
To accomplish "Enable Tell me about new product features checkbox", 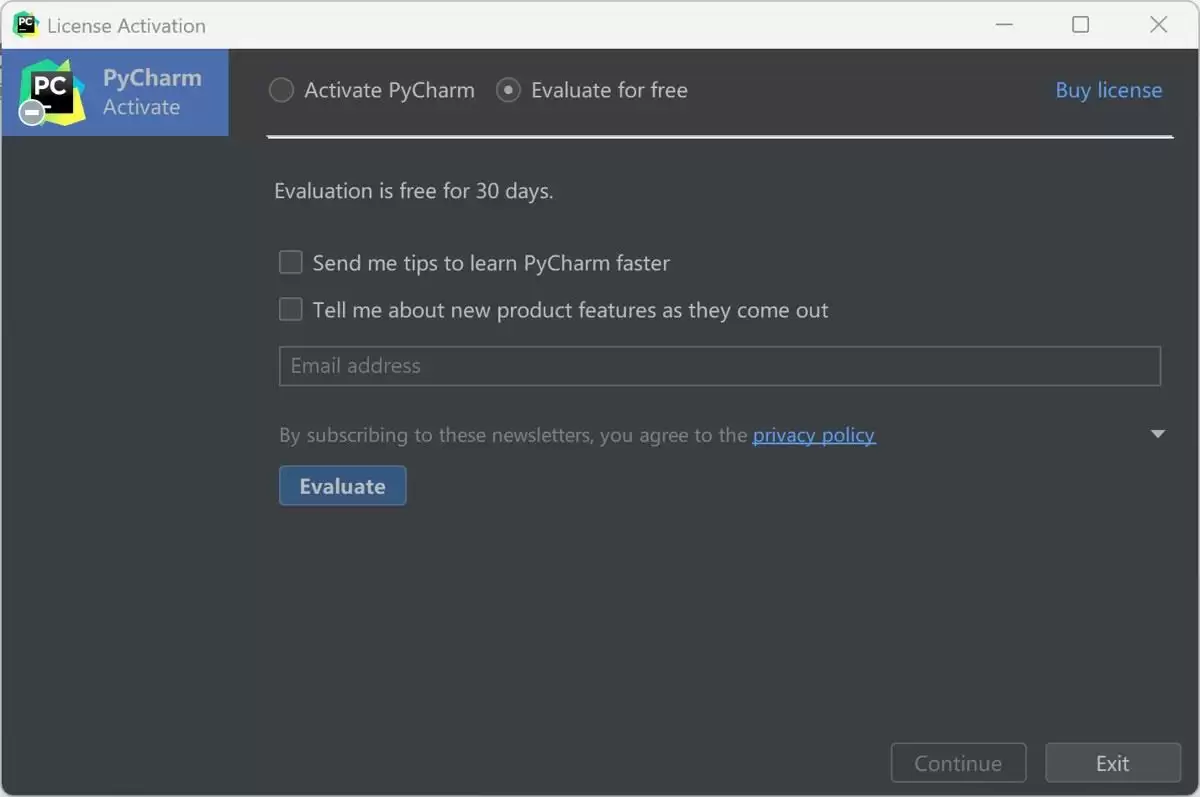I will point(290,309).
